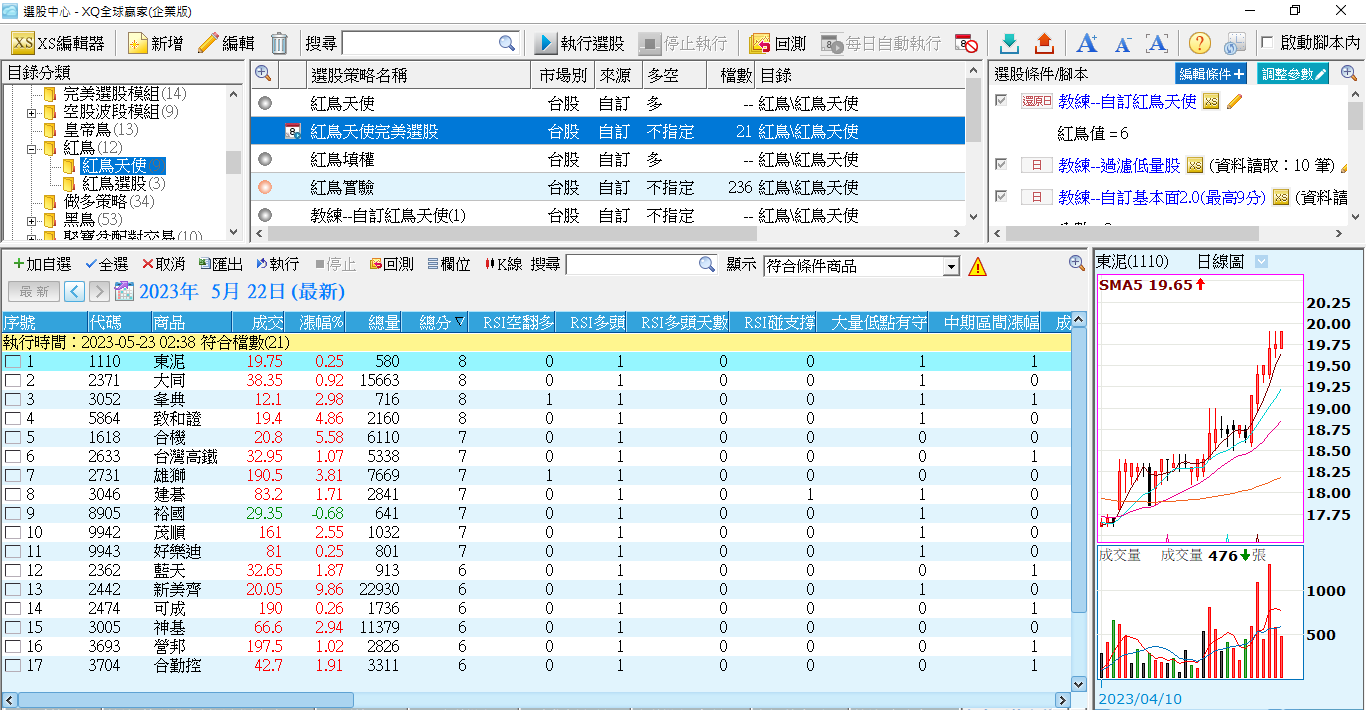The width and height of the screenshot is (1366, 710).
Task: Click the pencil icon beside 教練--自訂紅鳥天使
Action: point(1234,101)
